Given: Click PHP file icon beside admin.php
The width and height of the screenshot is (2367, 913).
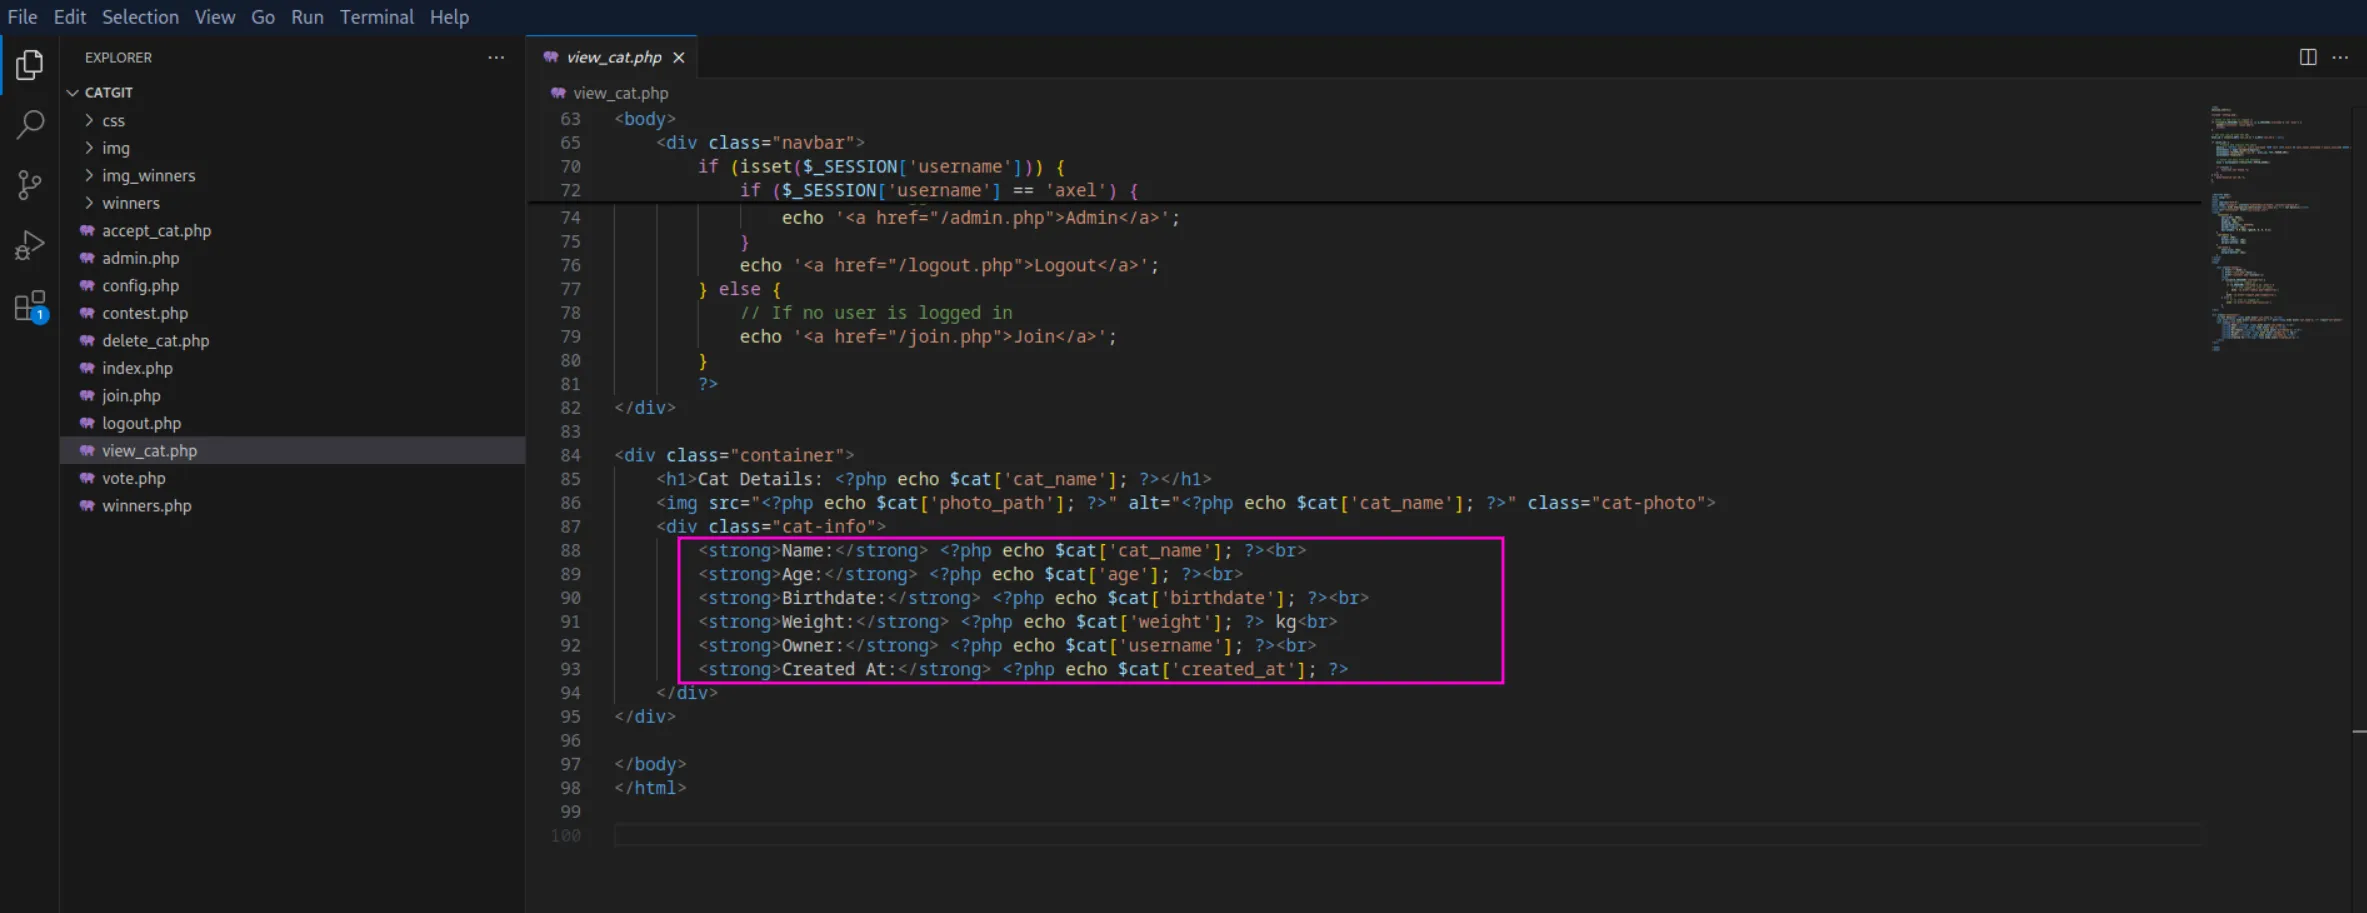Looking at the screenshot, I should pyautogui.click(x=87, y=258).
